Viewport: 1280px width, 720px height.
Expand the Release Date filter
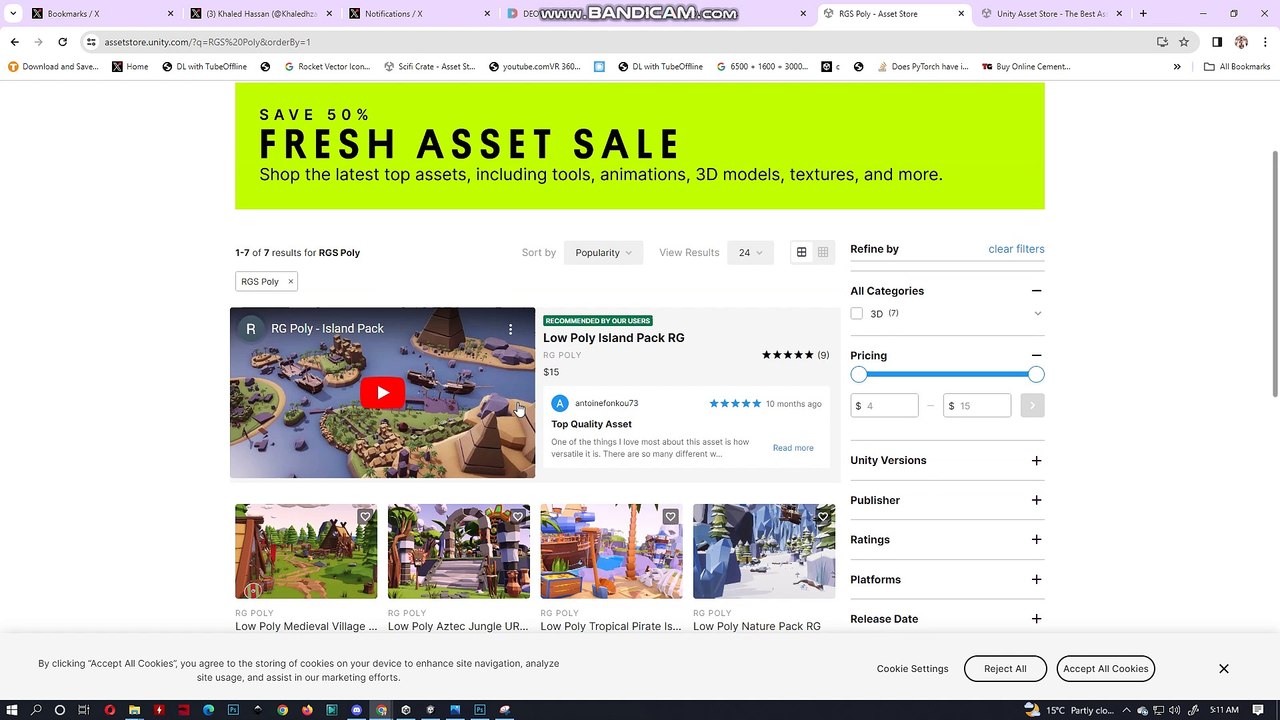click(x=1036, y=619)
